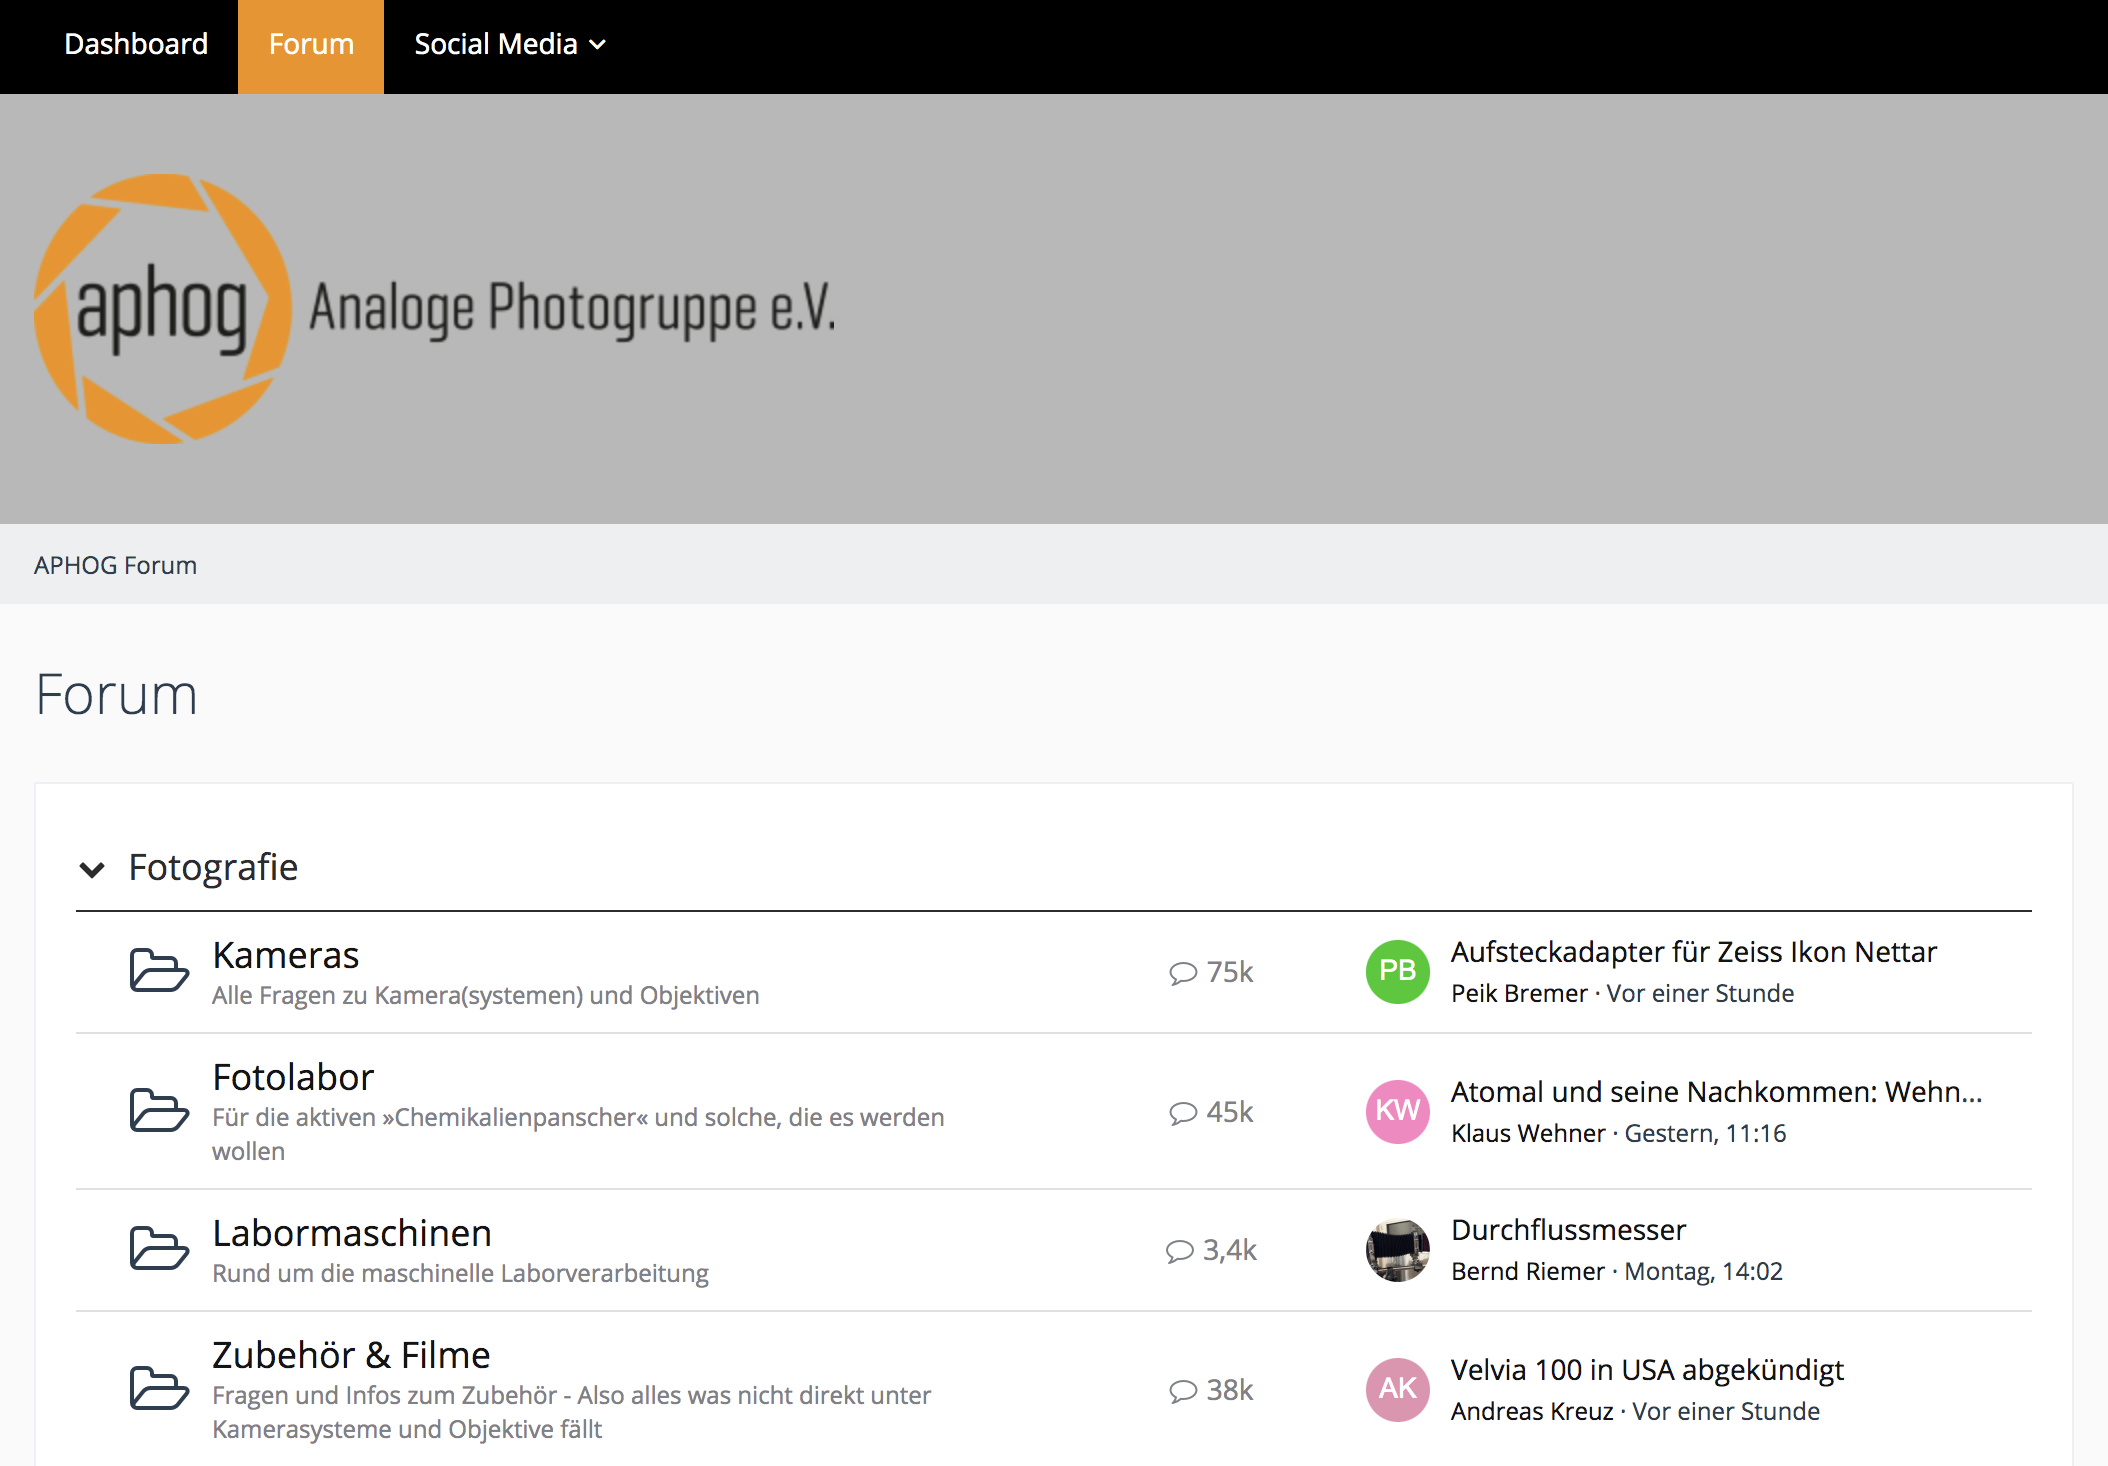
Task: Open thread Atomal und seine Nachkommen
Action: pyautogui.click(x=1716, y=1092)
